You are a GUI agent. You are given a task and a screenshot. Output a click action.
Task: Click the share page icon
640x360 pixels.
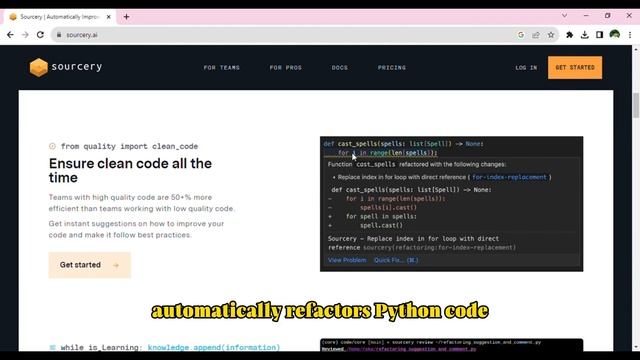tap(536, 35)
